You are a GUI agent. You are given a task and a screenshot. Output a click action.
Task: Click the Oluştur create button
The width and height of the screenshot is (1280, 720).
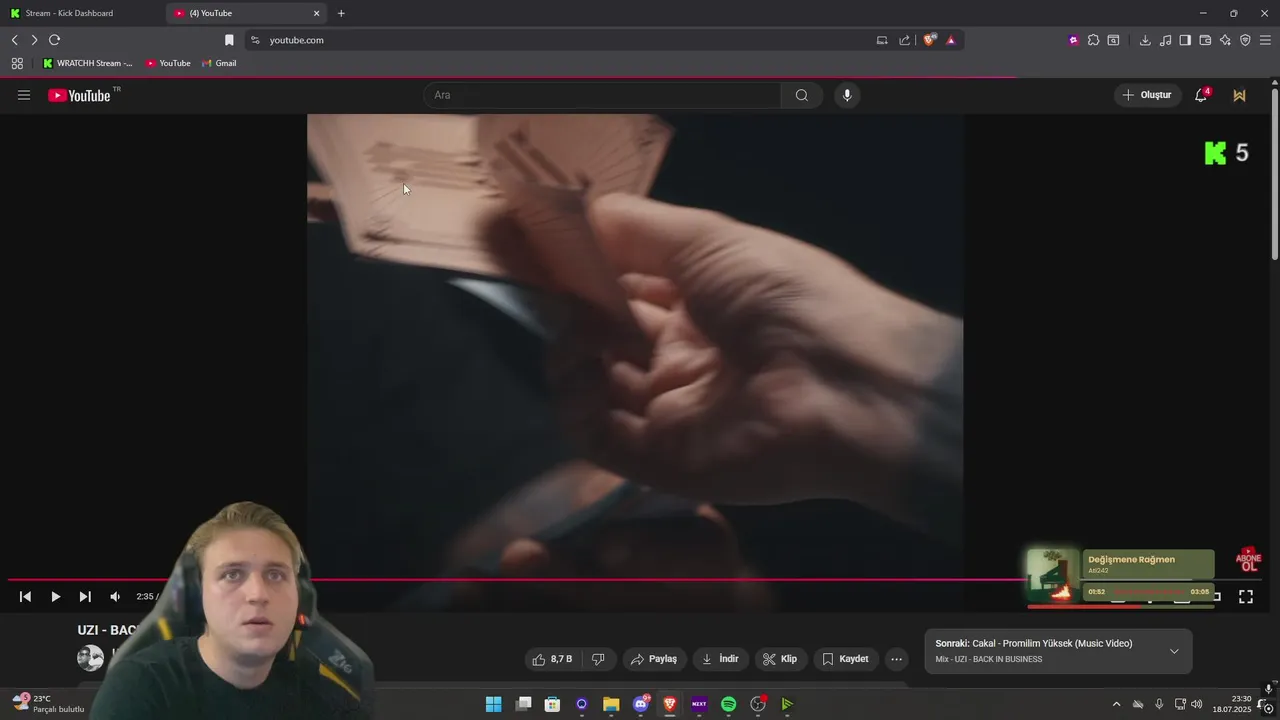point(1147,95)
